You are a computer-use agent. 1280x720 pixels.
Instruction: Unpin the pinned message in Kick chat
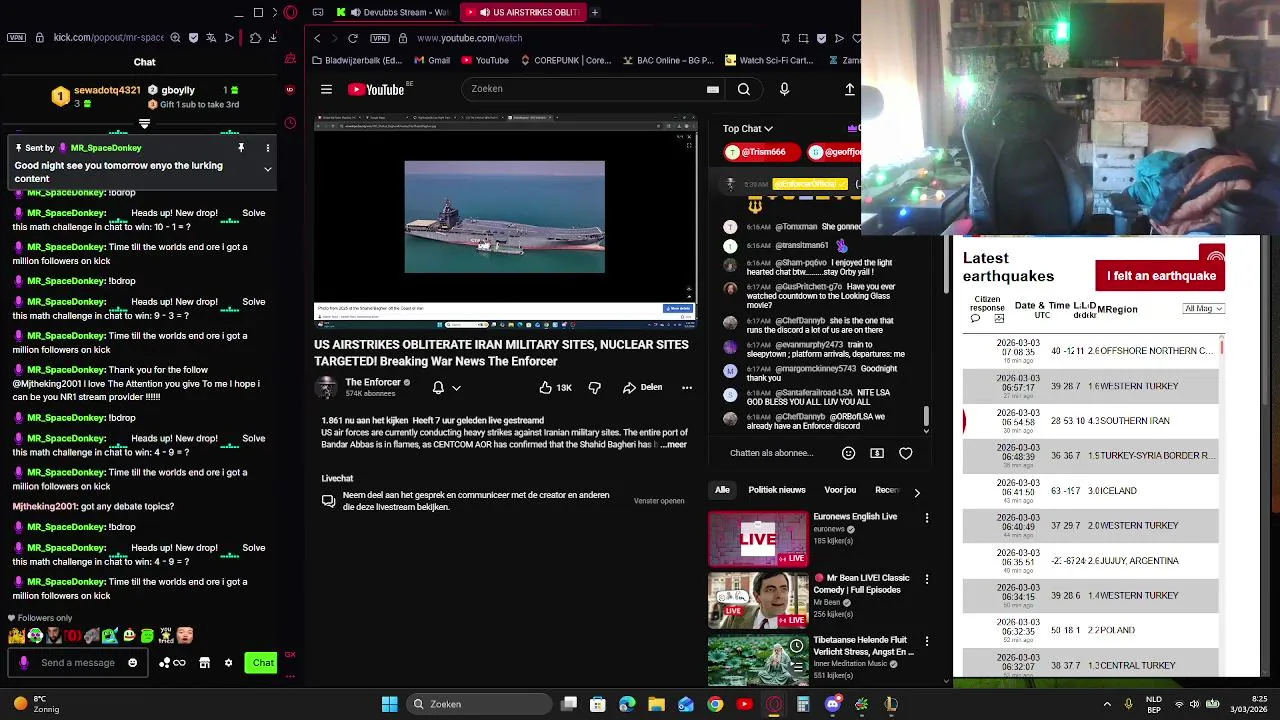point(241,148)
